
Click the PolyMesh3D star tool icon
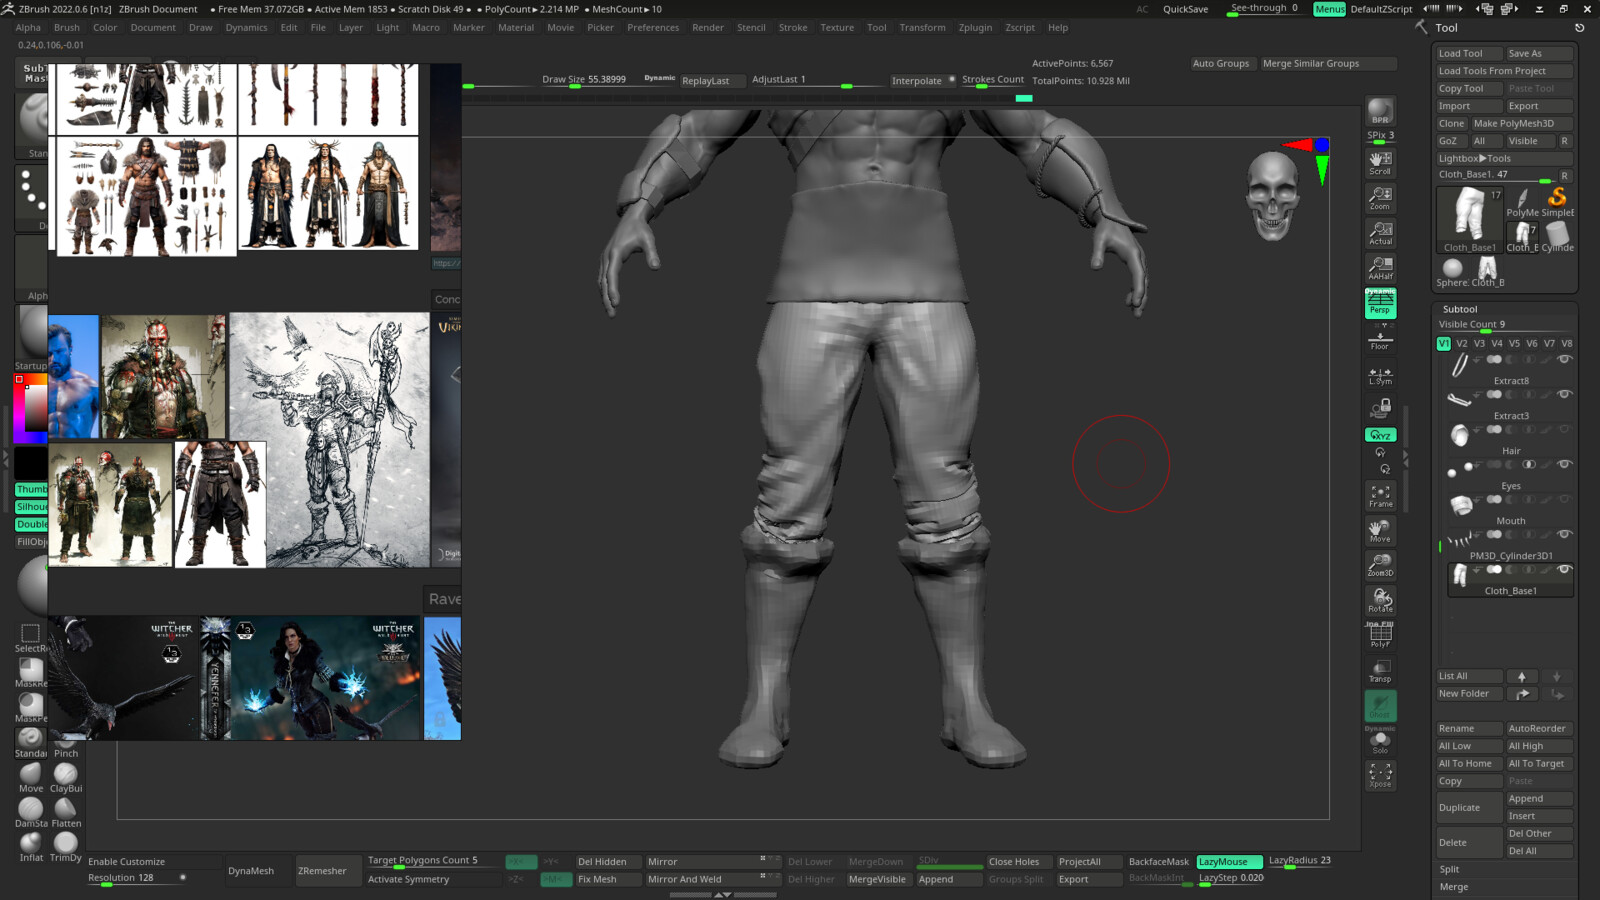click(x=1522, y=201)
